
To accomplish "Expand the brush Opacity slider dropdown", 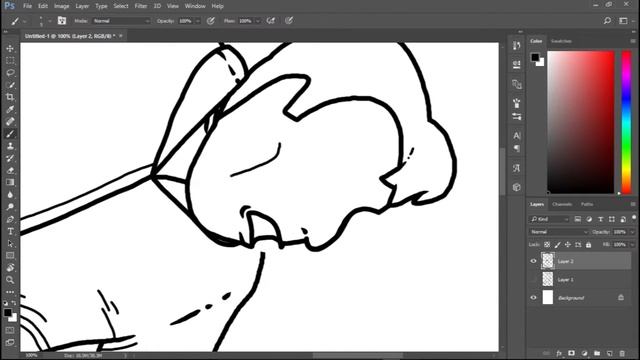I will pyautogui.click(x=198, y=21).
